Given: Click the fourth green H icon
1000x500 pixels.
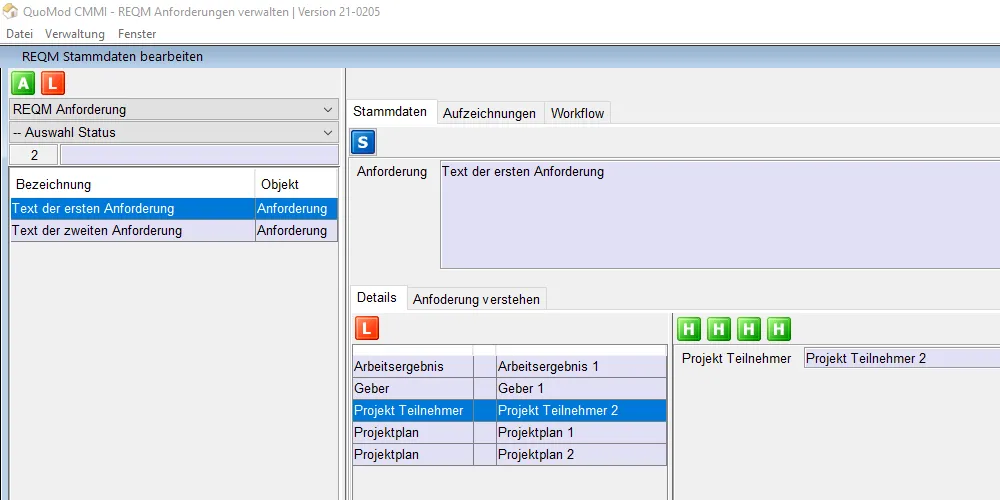Looking at the screenshot, I should 779,328.
